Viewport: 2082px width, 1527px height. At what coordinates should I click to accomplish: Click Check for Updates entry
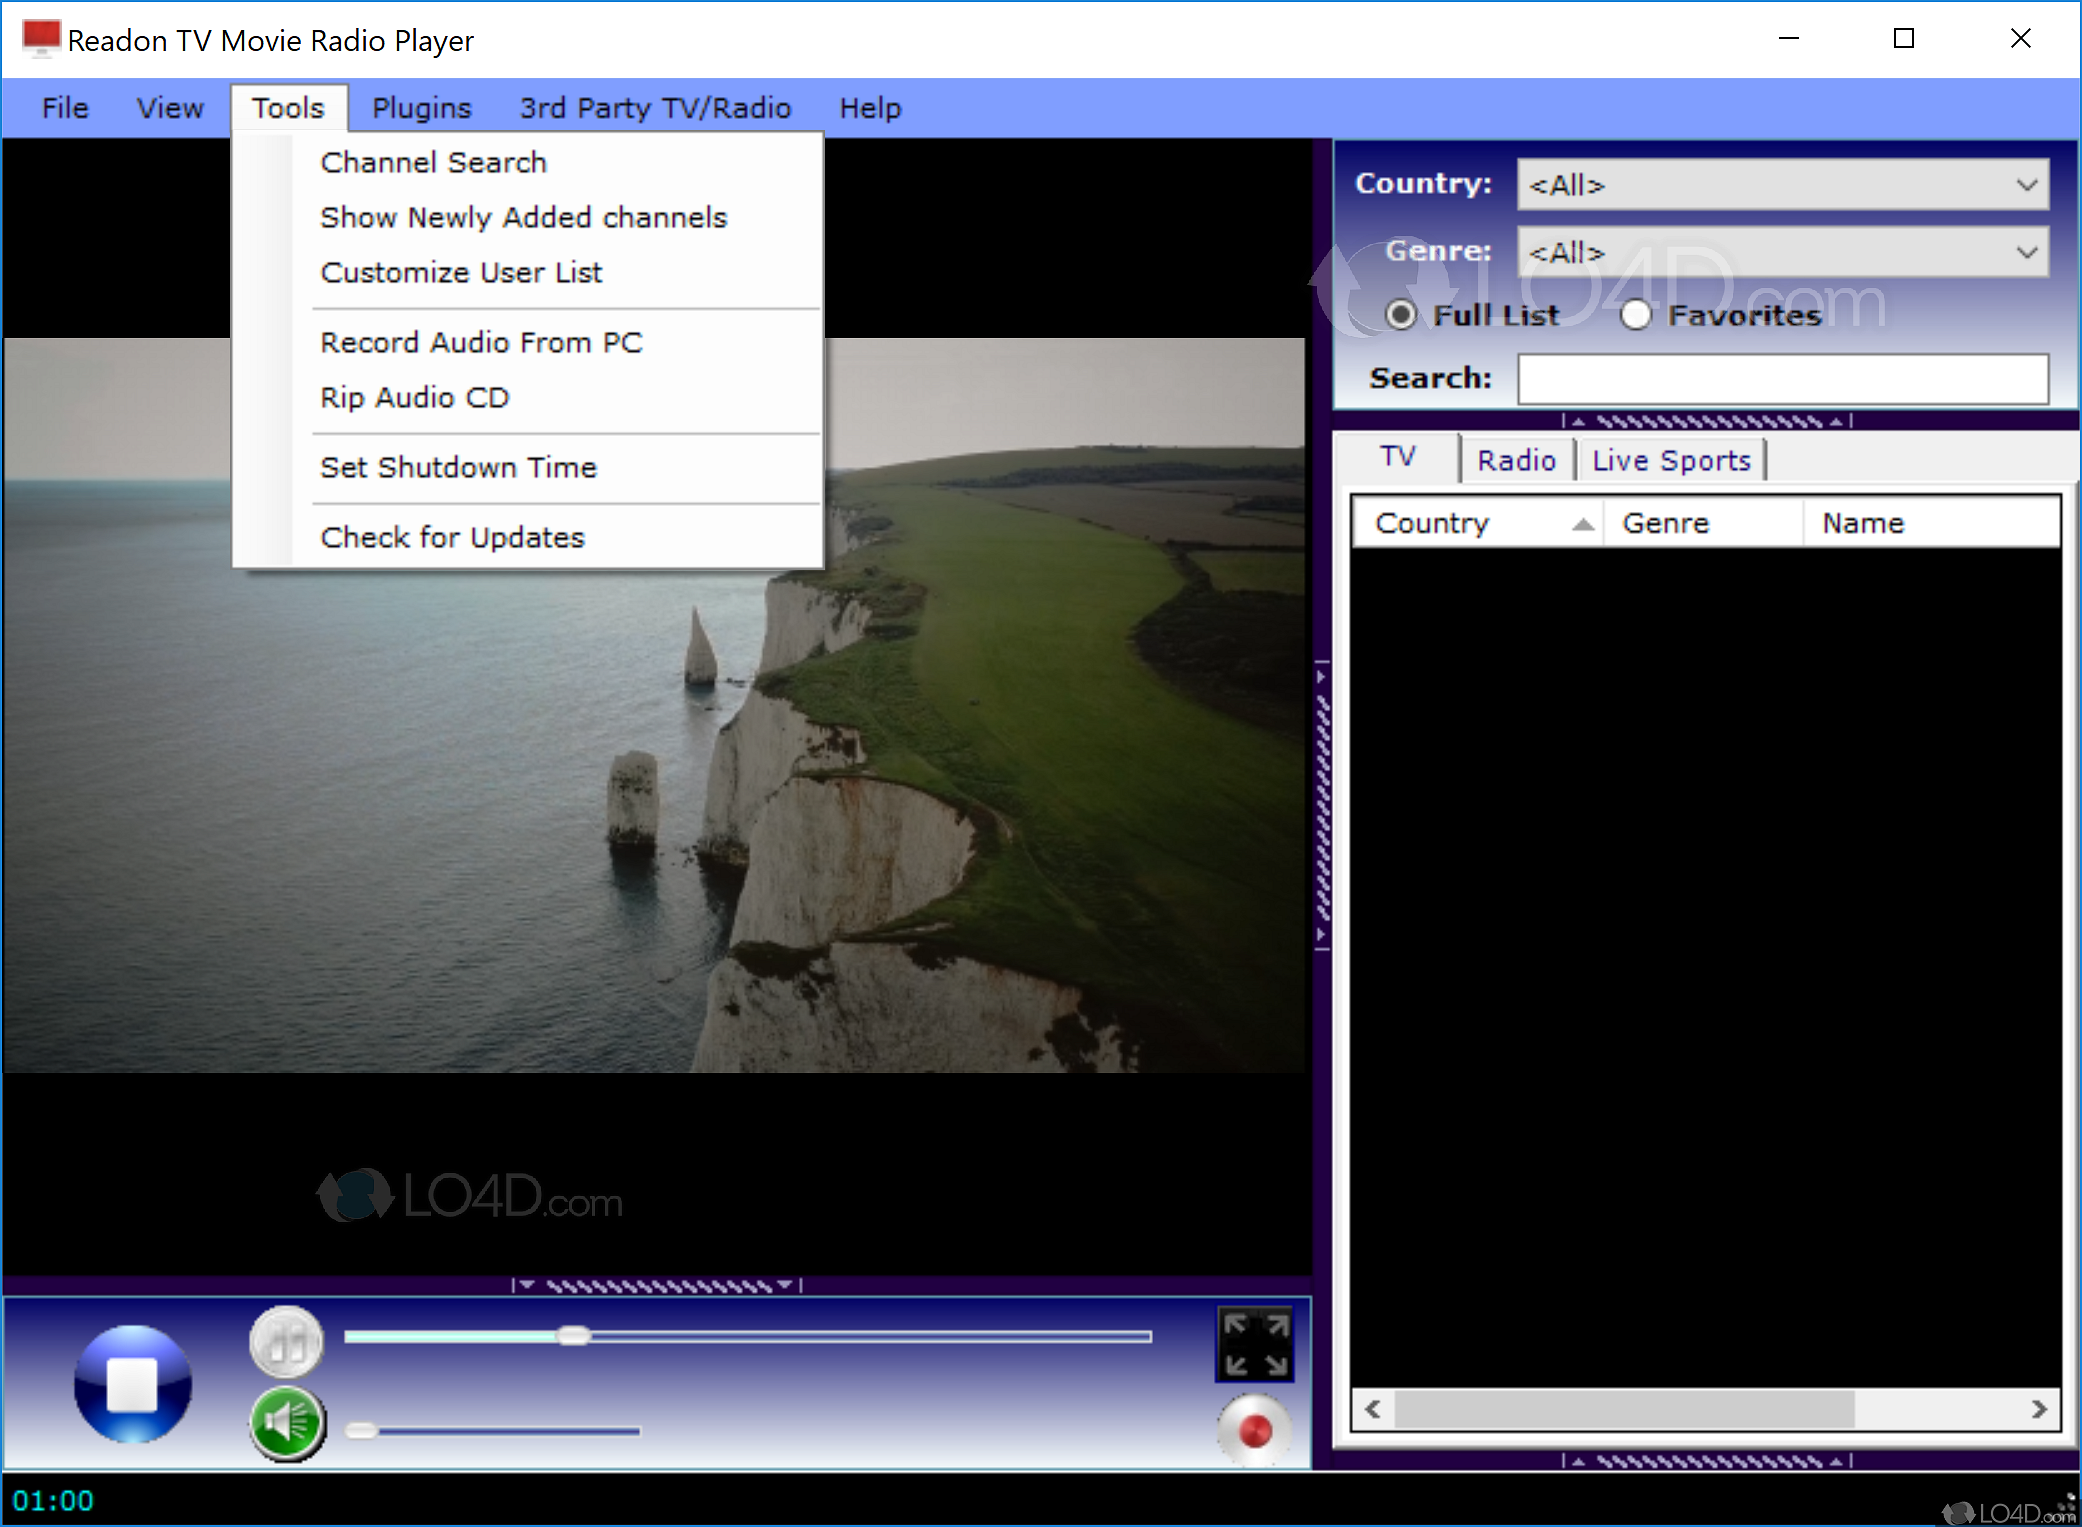pyautogui.click(x=452, y=537)
